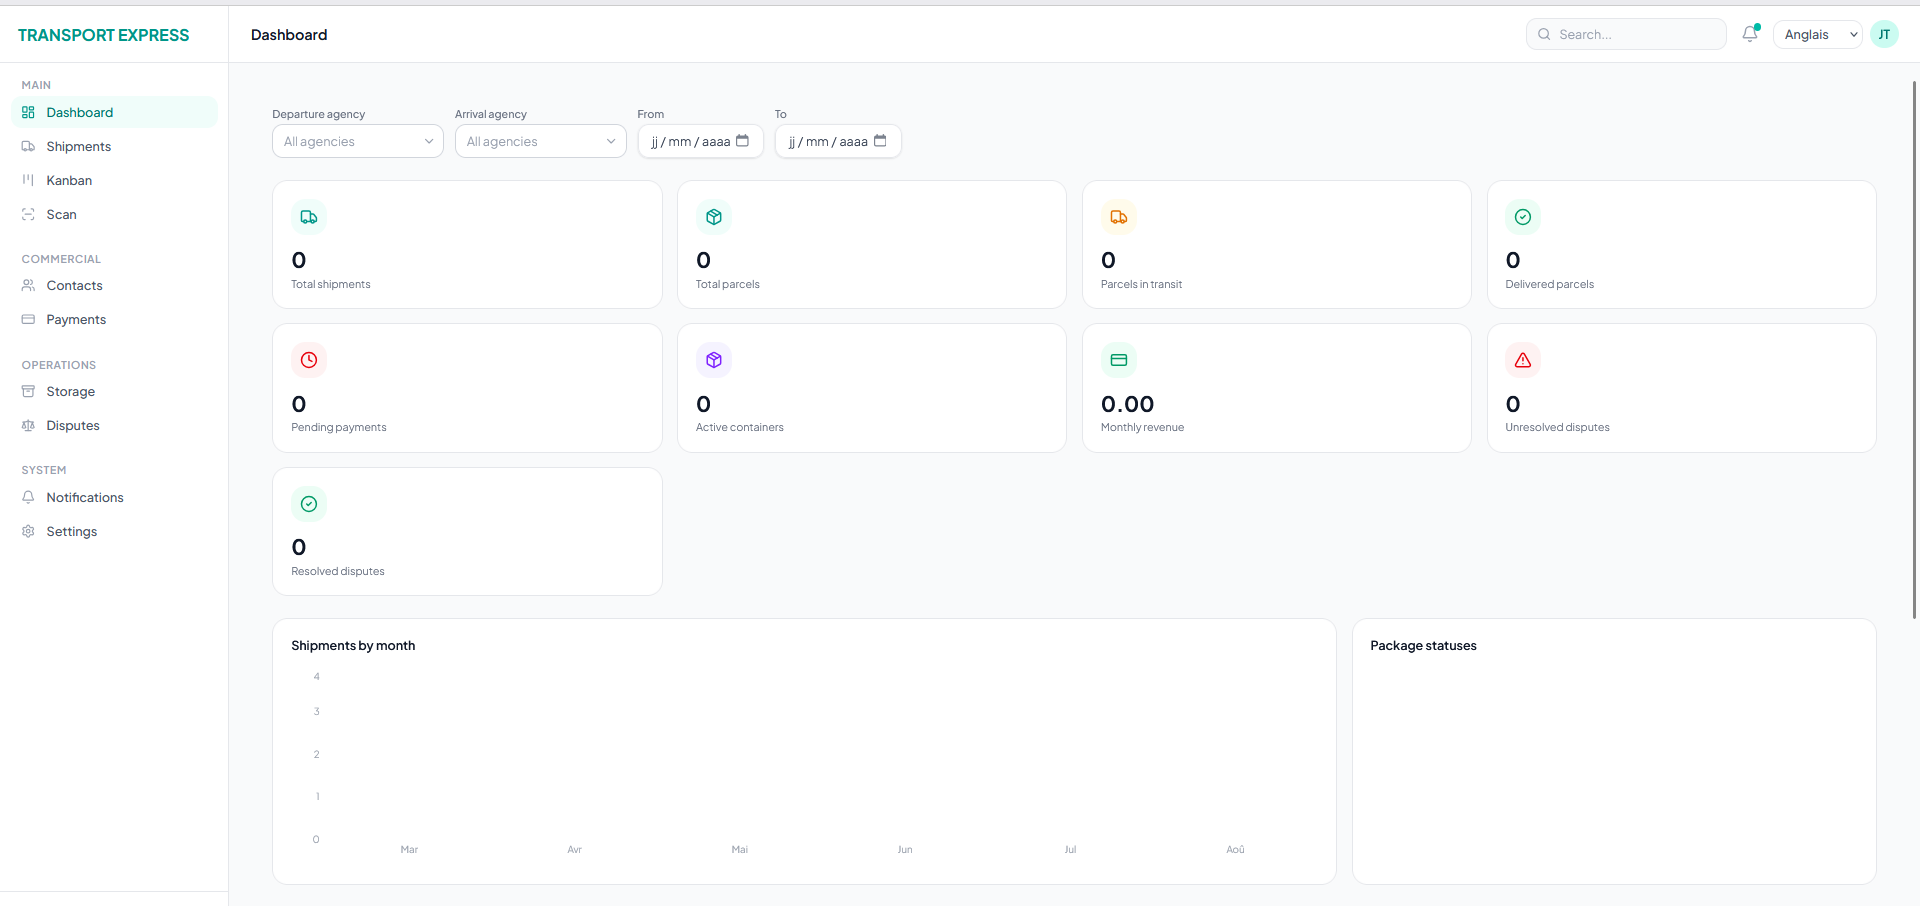Open Storage under Operations

[x=114, y=391]
